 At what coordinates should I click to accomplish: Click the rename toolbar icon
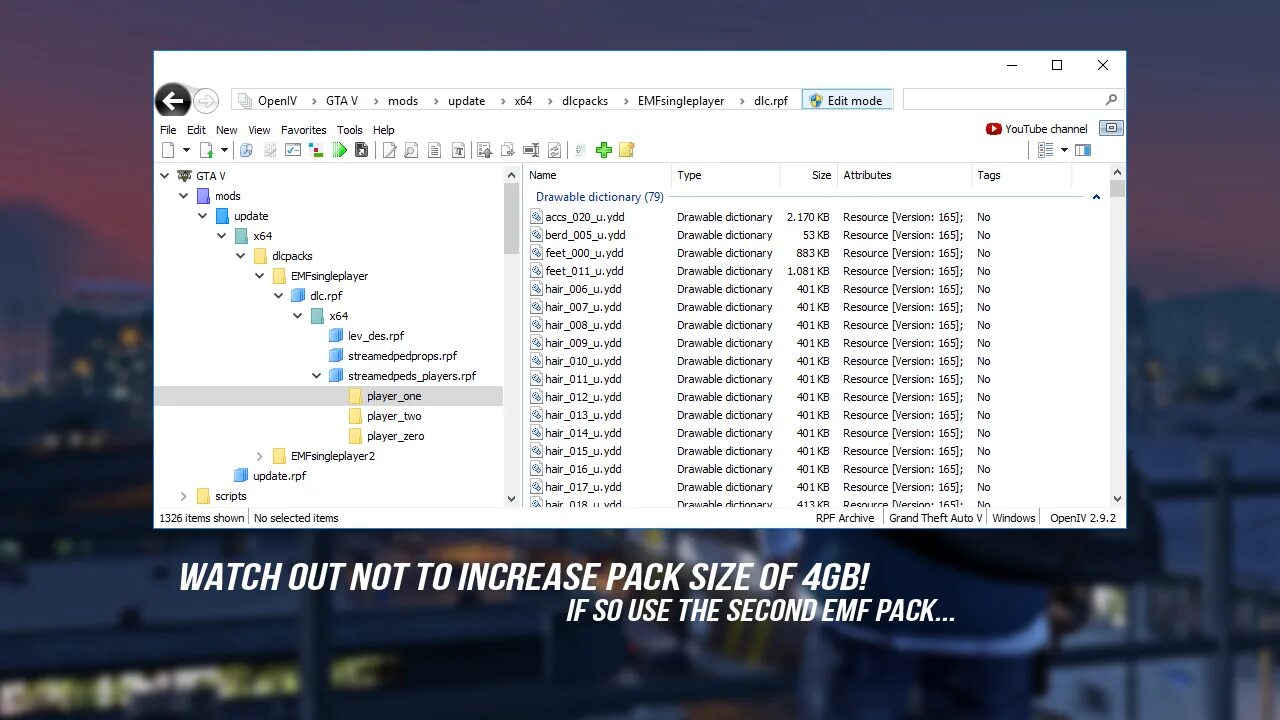pos(531,150)
